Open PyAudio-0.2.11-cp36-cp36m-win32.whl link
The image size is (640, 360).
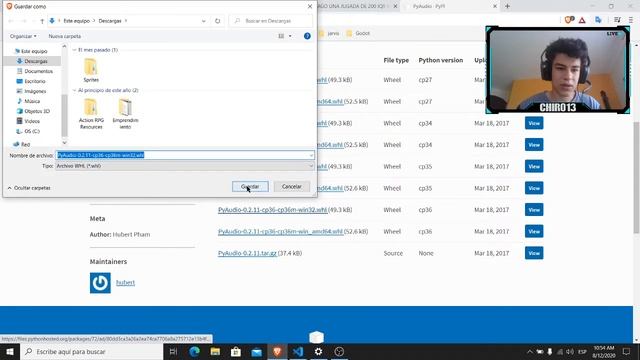(273, 210)
